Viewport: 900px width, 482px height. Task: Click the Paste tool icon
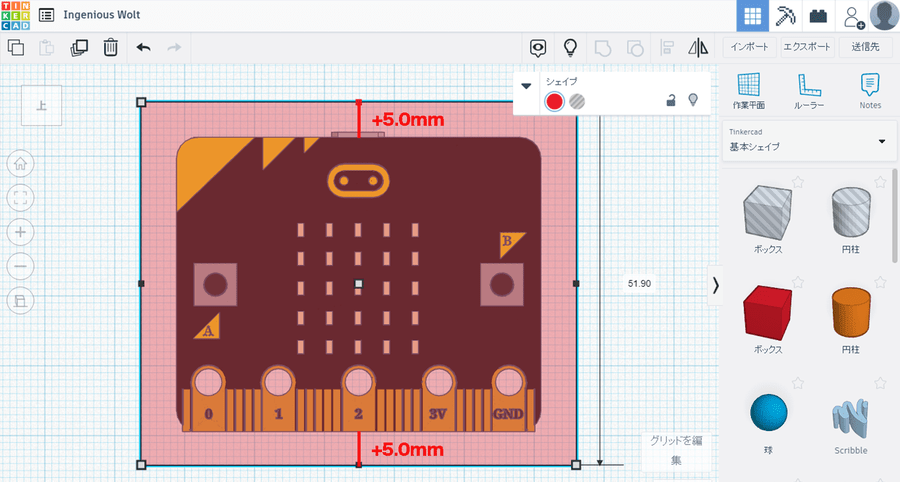pos(46,48)
